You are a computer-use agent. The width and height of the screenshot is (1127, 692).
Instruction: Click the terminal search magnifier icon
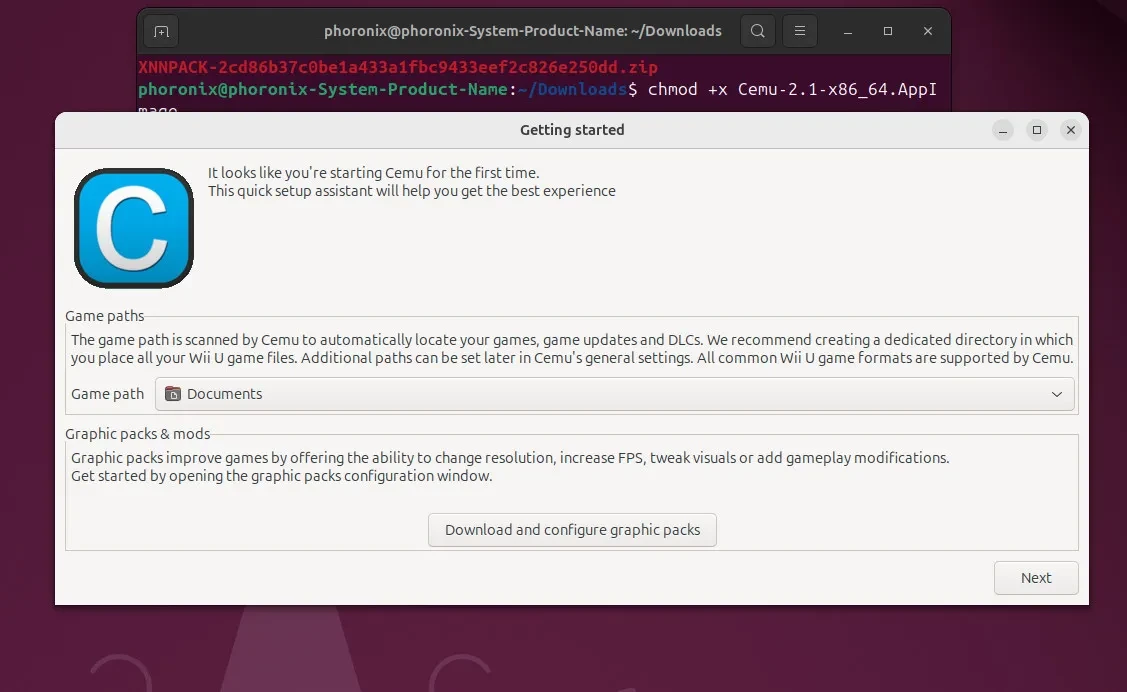[758, 31]
